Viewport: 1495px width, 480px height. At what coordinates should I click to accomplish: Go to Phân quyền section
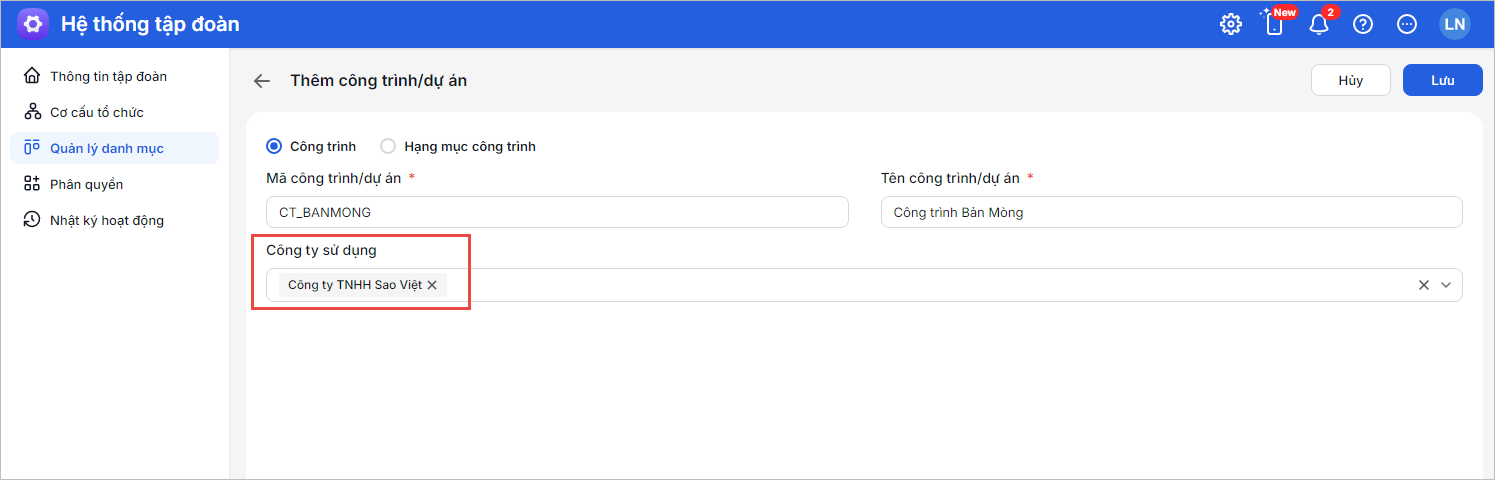pyautogui.click(x=86, y=184)
